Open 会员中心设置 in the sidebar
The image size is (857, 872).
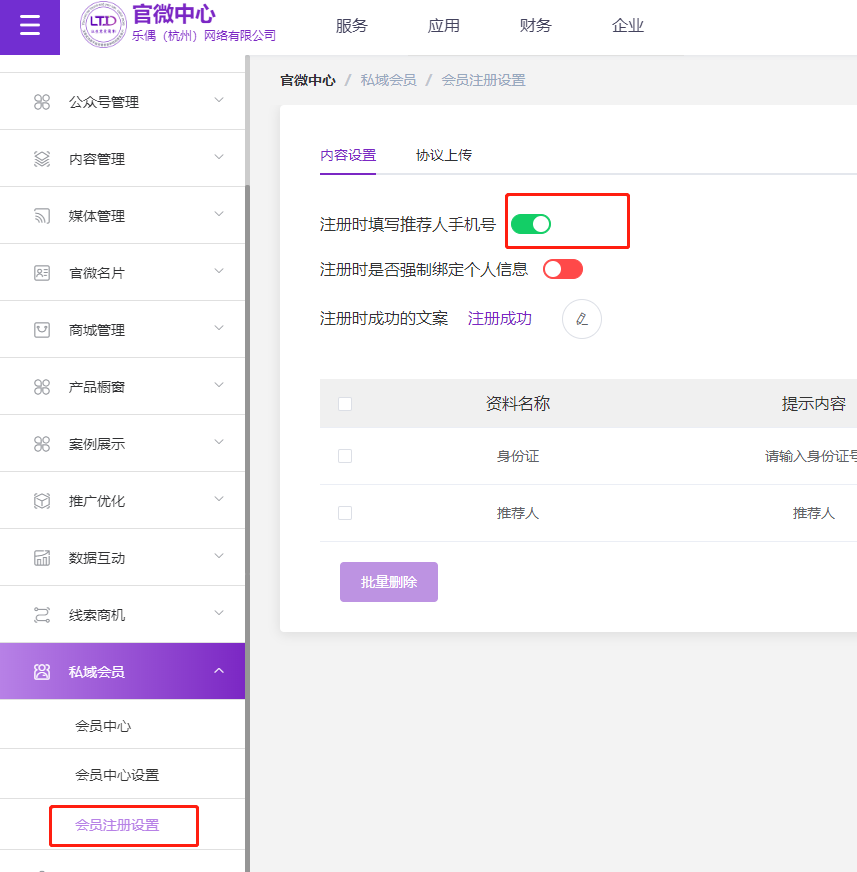coord(117,775)
